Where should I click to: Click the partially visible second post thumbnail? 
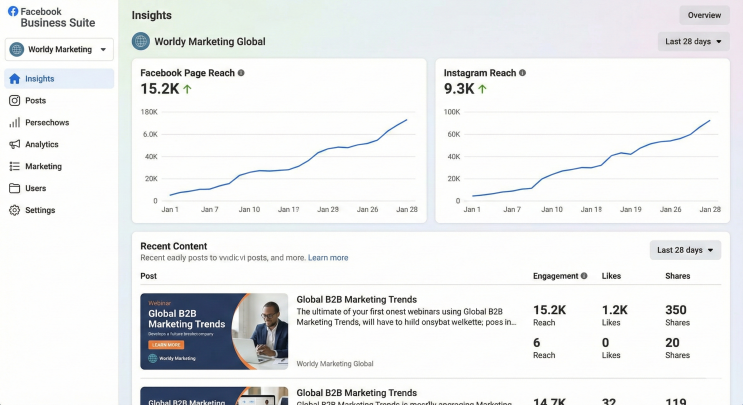[x=214, y=396]
